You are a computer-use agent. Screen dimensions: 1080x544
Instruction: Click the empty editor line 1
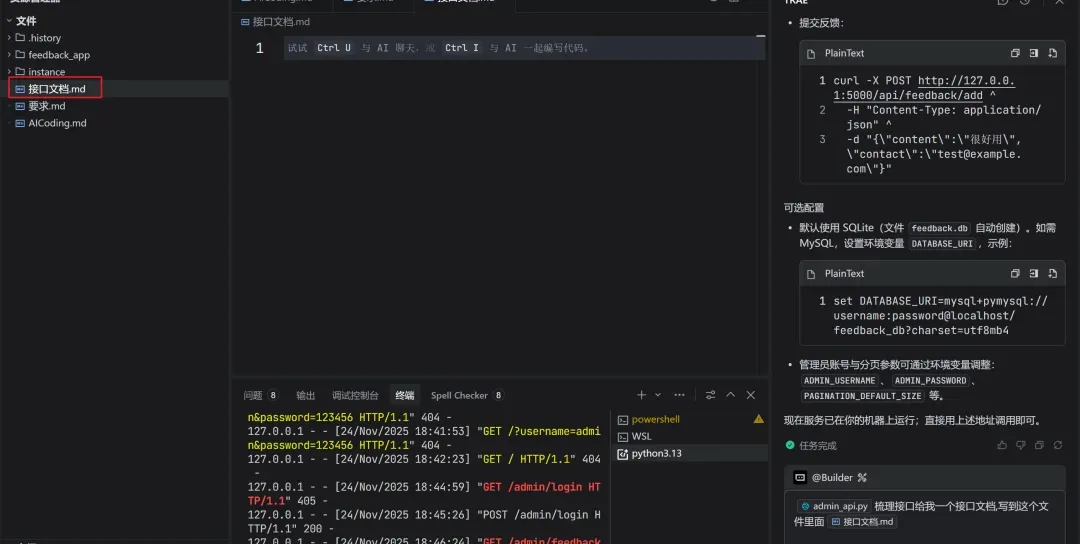[x=520, y=48]
